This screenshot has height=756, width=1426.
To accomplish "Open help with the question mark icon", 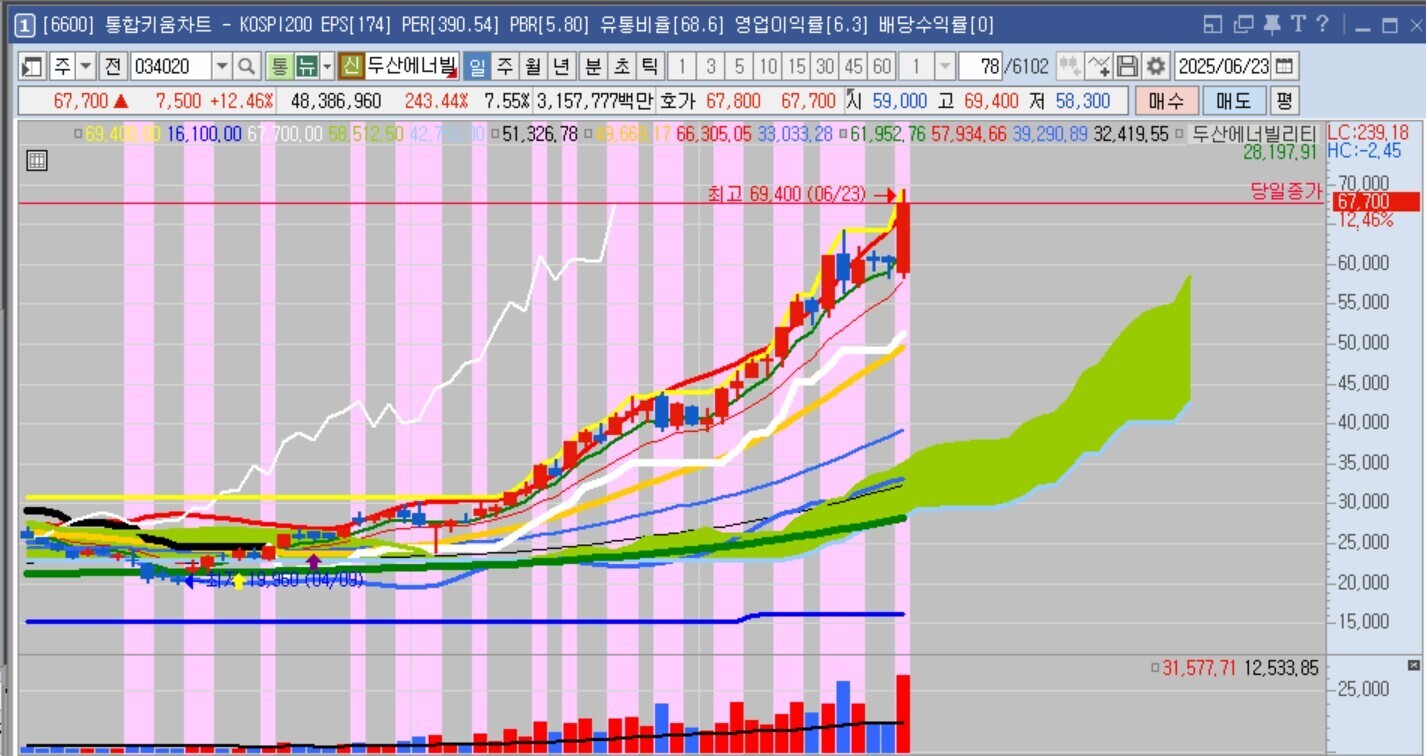I will click(x=1322, y=25).
